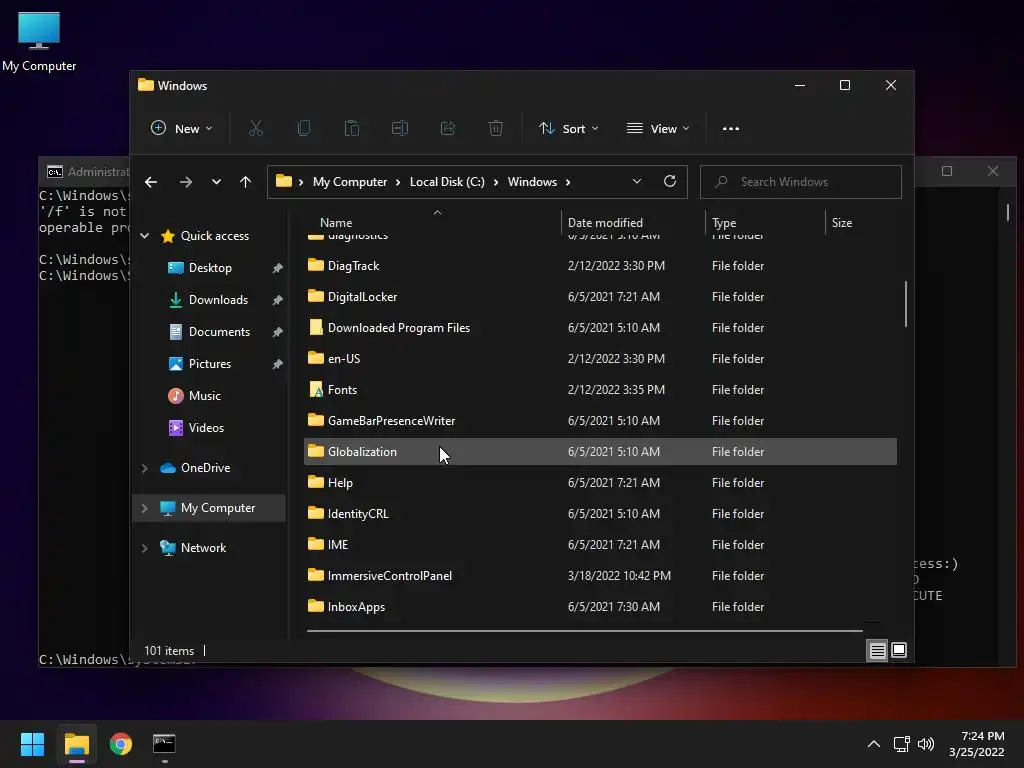Click the Share icon in toolbar
This screenshot has height=768, width=1024.
click(448, 129)
